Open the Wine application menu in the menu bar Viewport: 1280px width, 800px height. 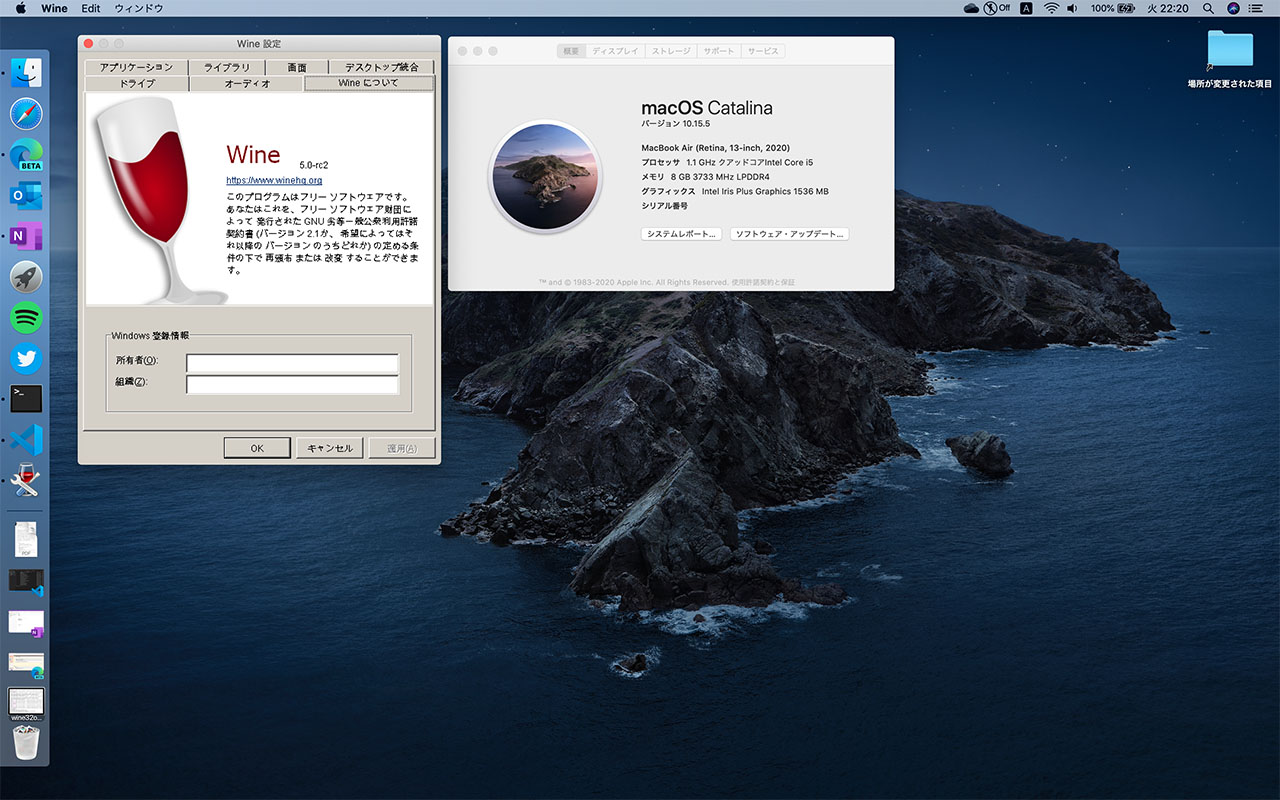(x=55, y=8)
